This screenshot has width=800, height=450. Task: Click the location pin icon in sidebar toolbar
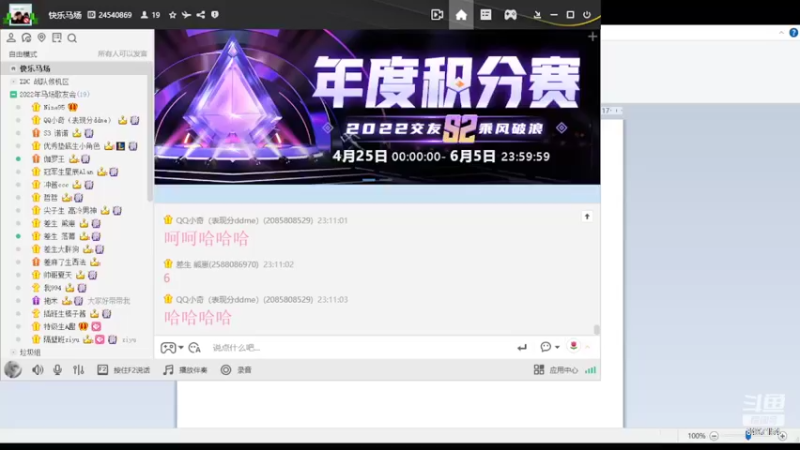41,38
